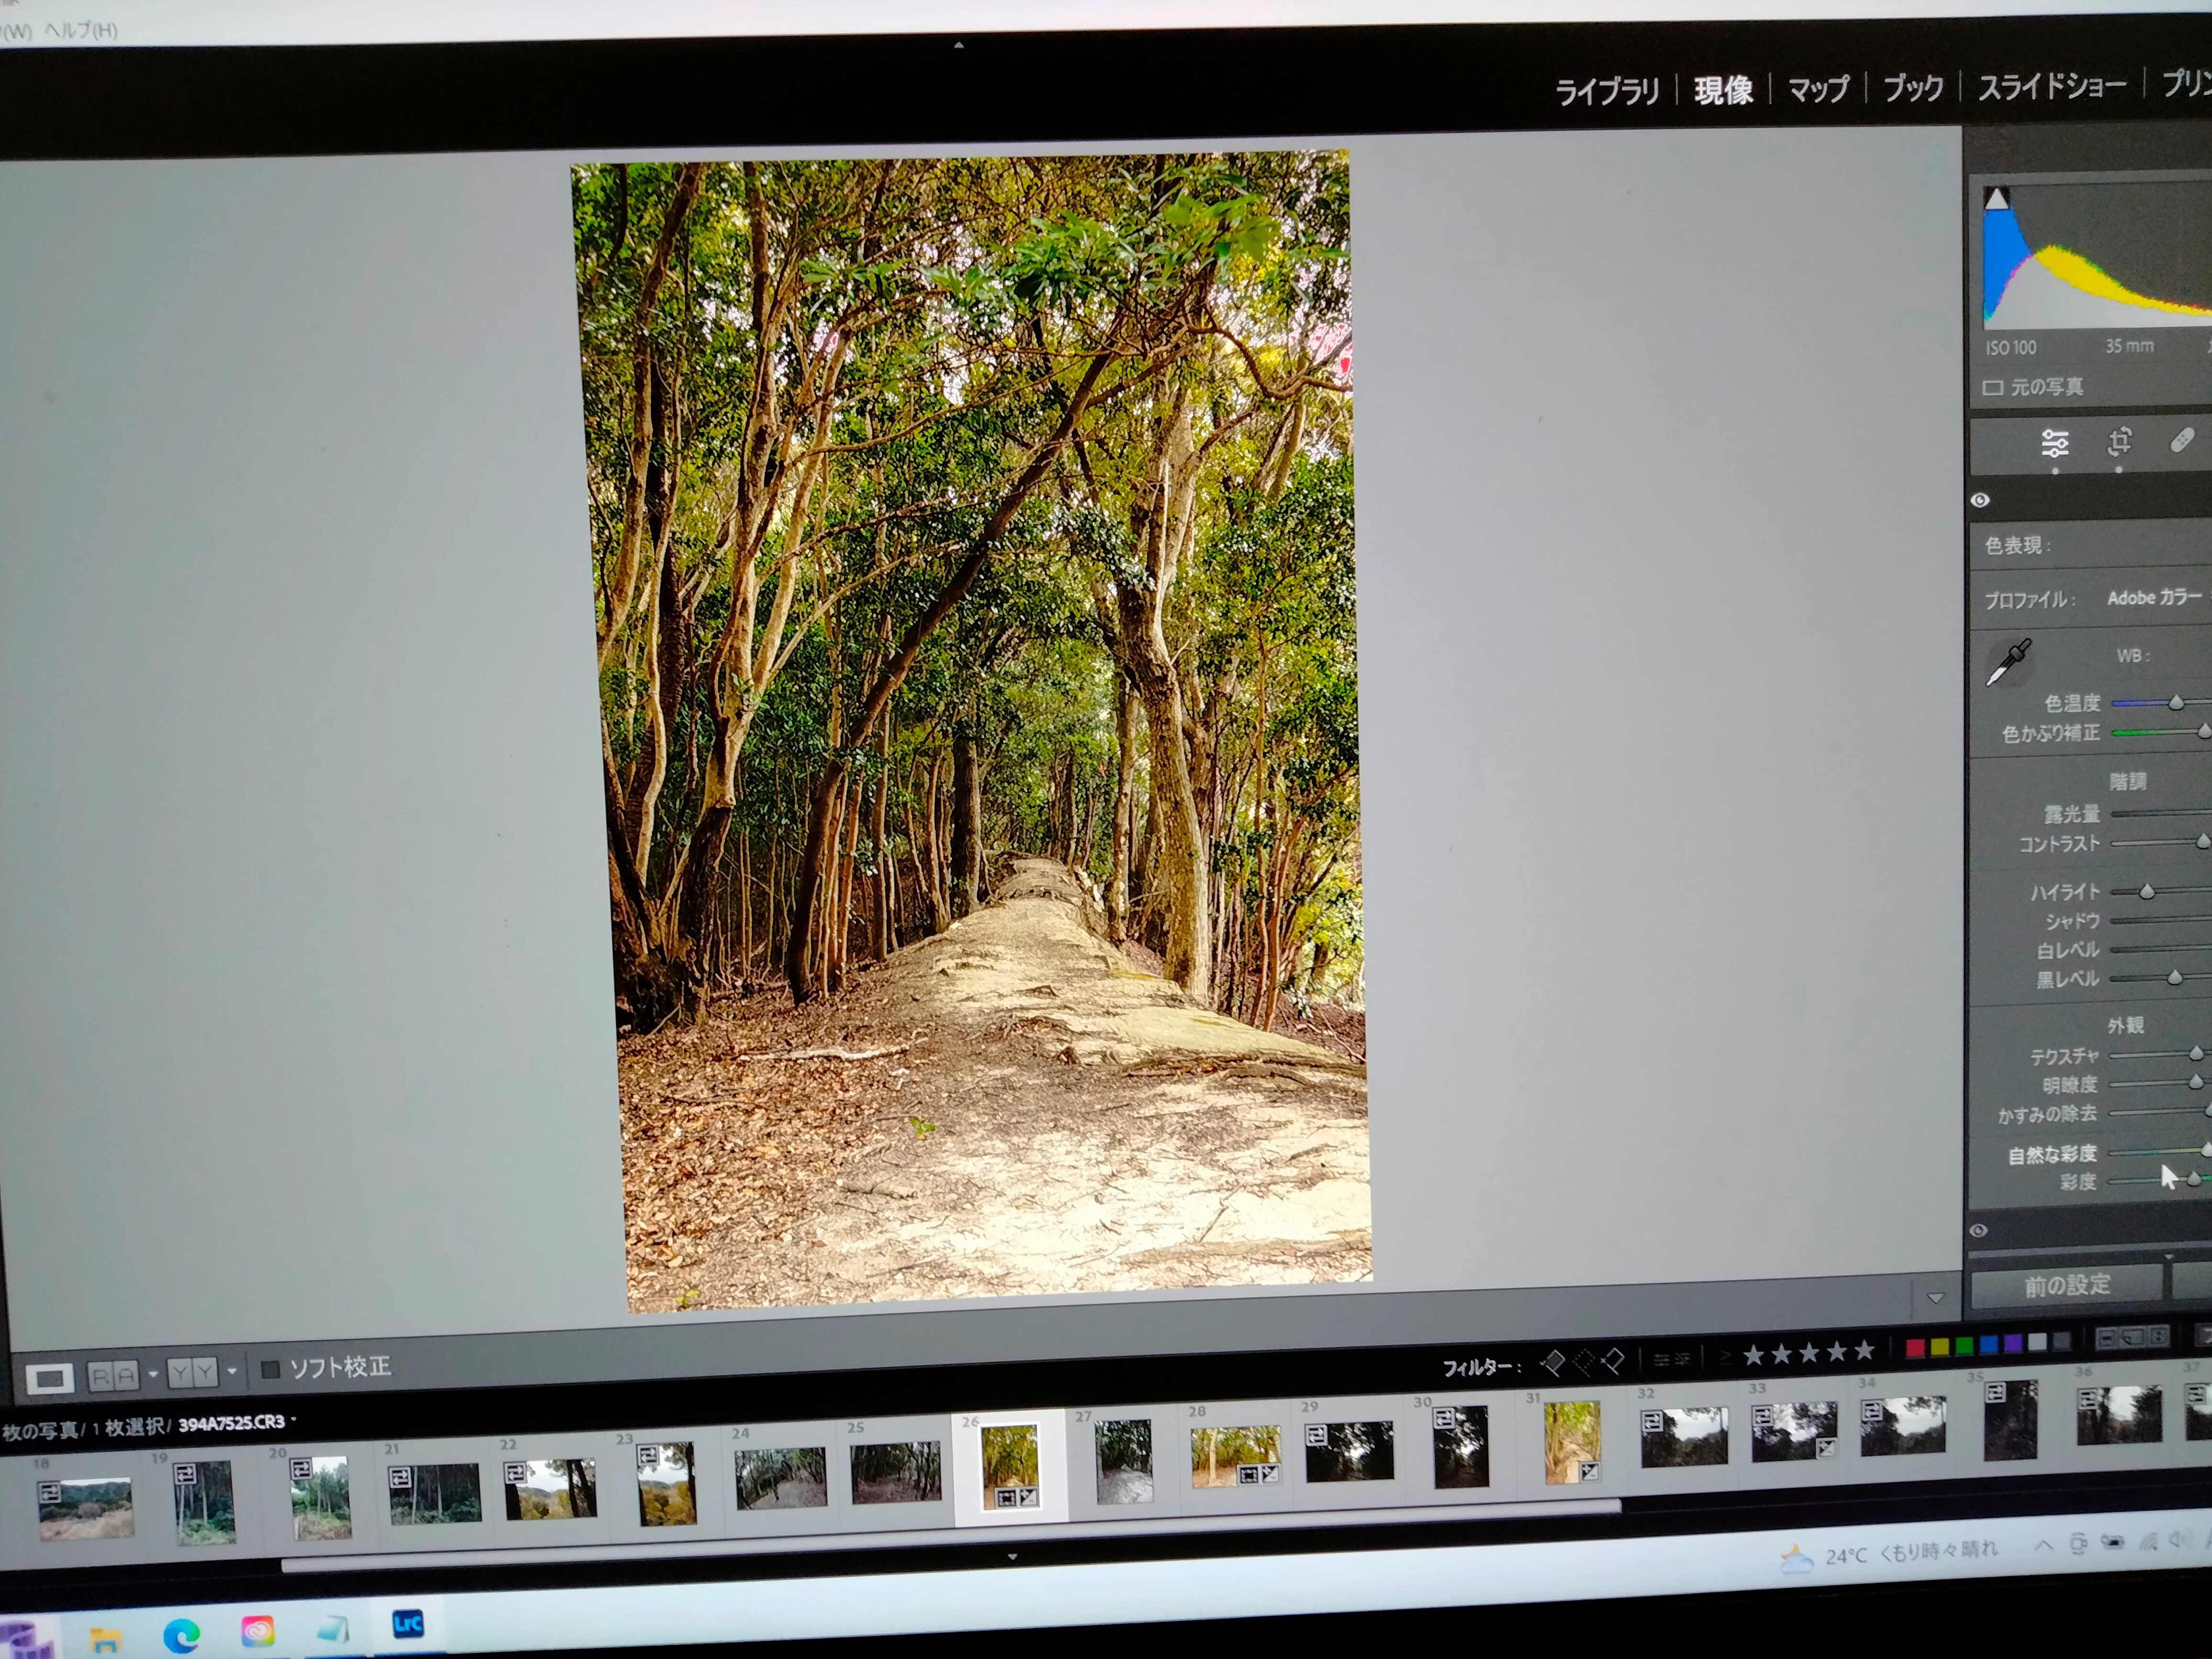Switch to the ライブラリ module
Image resolution: width=2212 pixels, height=1659 pixels.
(1607, 92)
